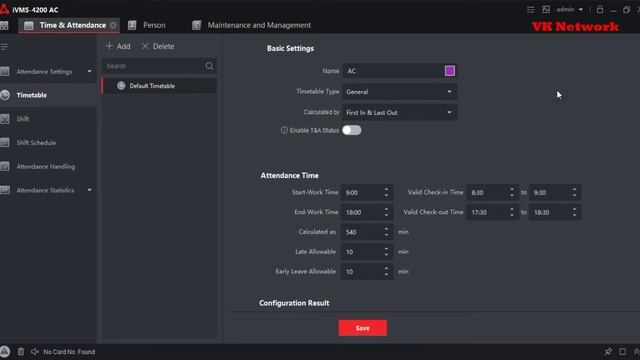Click the pin icon in status bar
This screenshot has height=360, width=640.
608,352
